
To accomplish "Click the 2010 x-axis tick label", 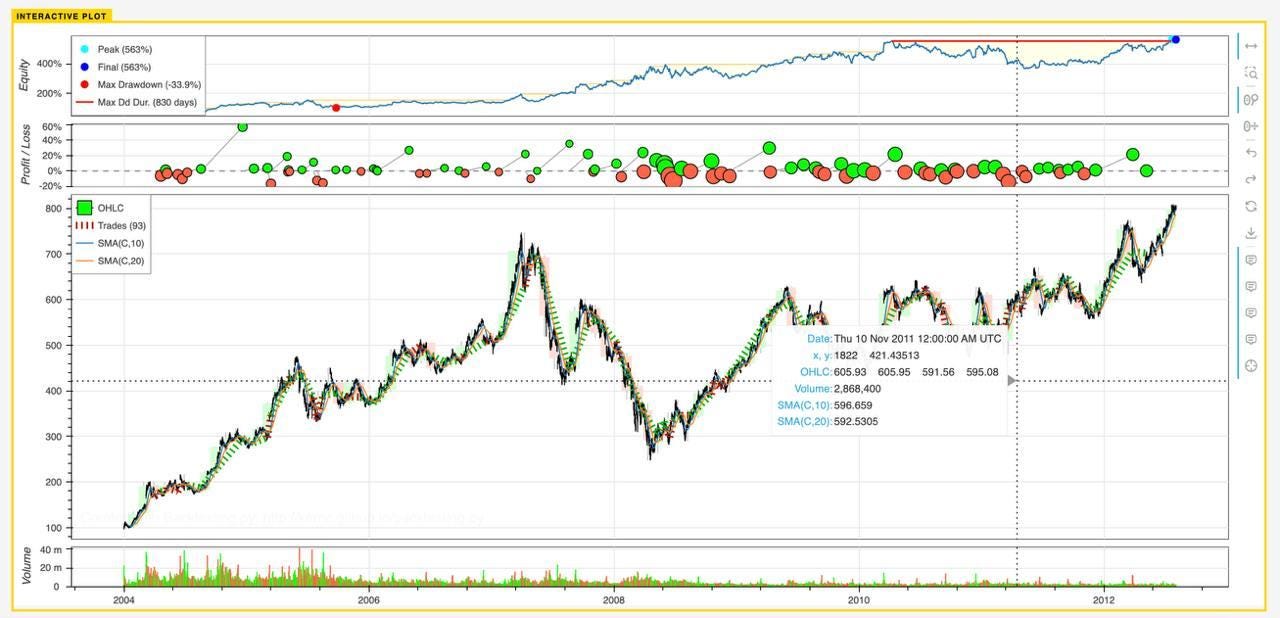I will (x=858, y=600).
